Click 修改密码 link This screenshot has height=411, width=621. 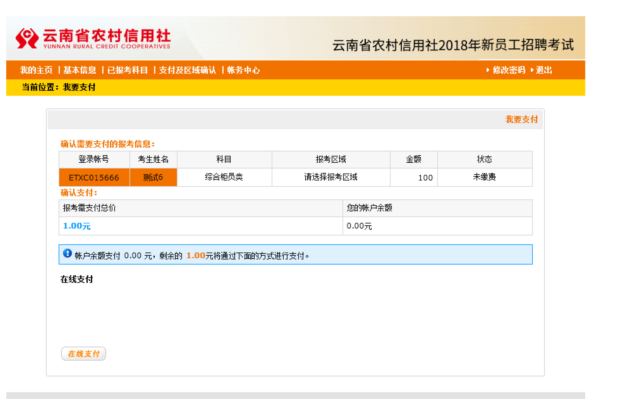(508, 70)
